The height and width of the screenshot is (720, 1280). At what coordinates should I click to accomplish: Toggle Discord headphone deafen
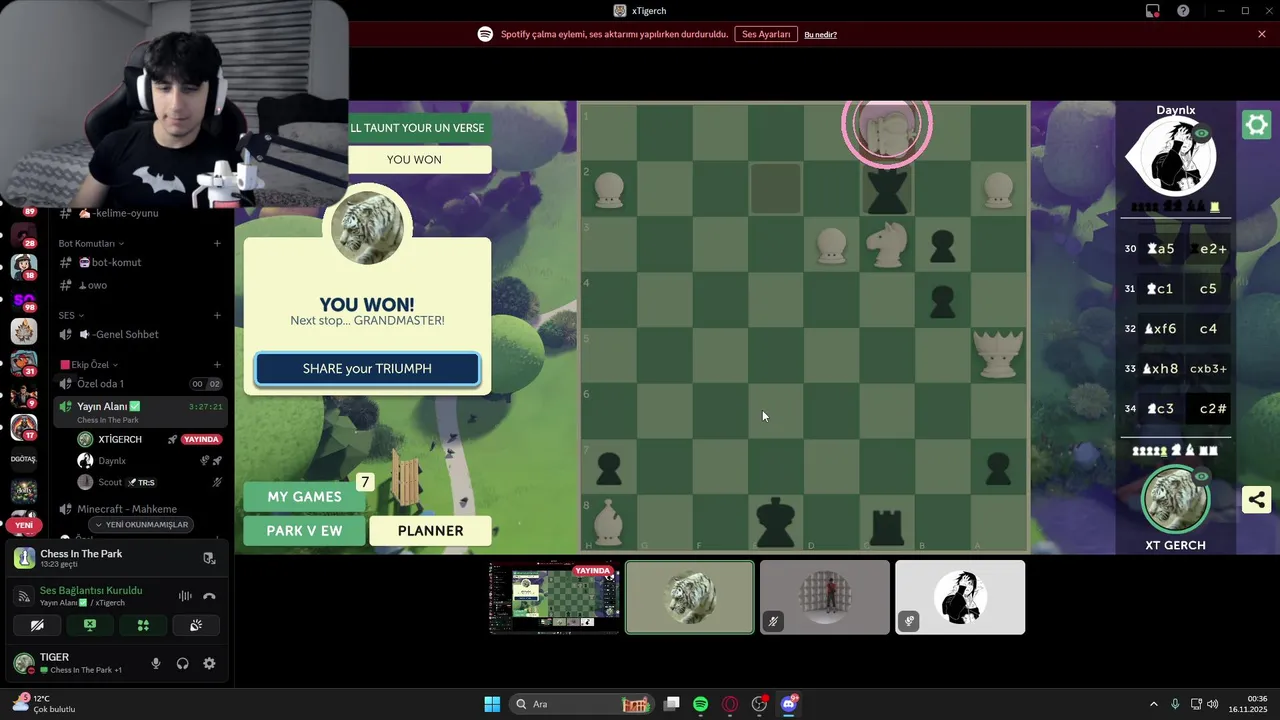[x=182, y=663]
